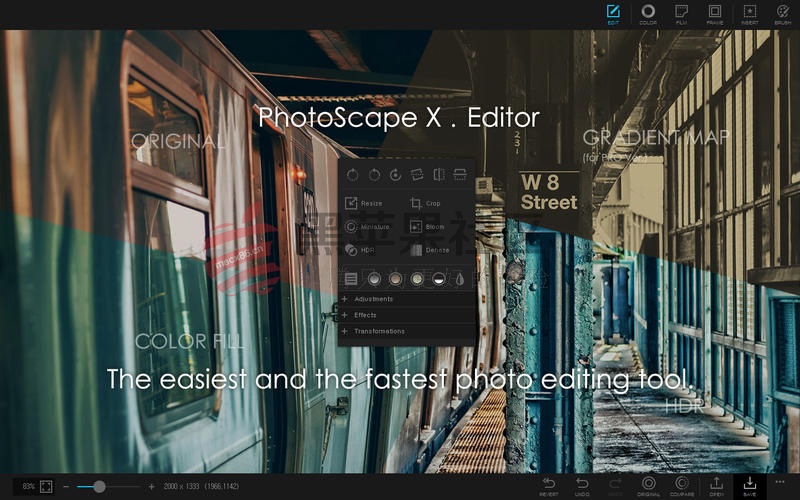Click the fit-to-screen icon

point(46,487)
